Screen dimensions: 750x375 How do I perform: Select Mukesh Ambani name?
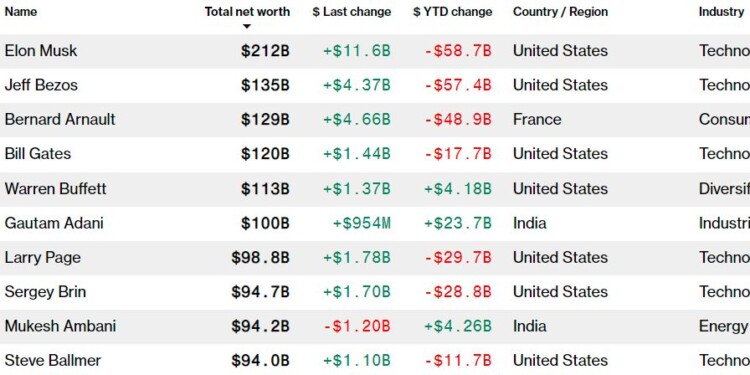(x=60, y=326)
